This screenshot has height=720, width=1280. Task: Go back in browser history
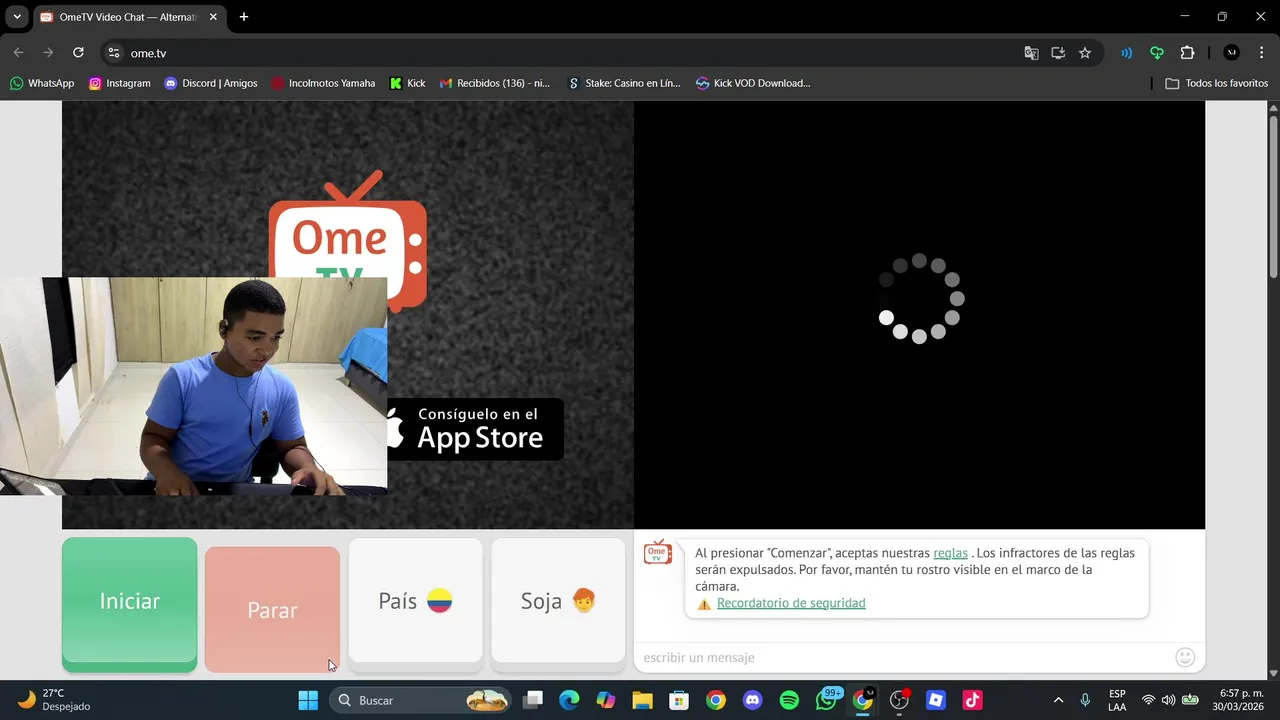pyautogui.click(x=18, y=53)
